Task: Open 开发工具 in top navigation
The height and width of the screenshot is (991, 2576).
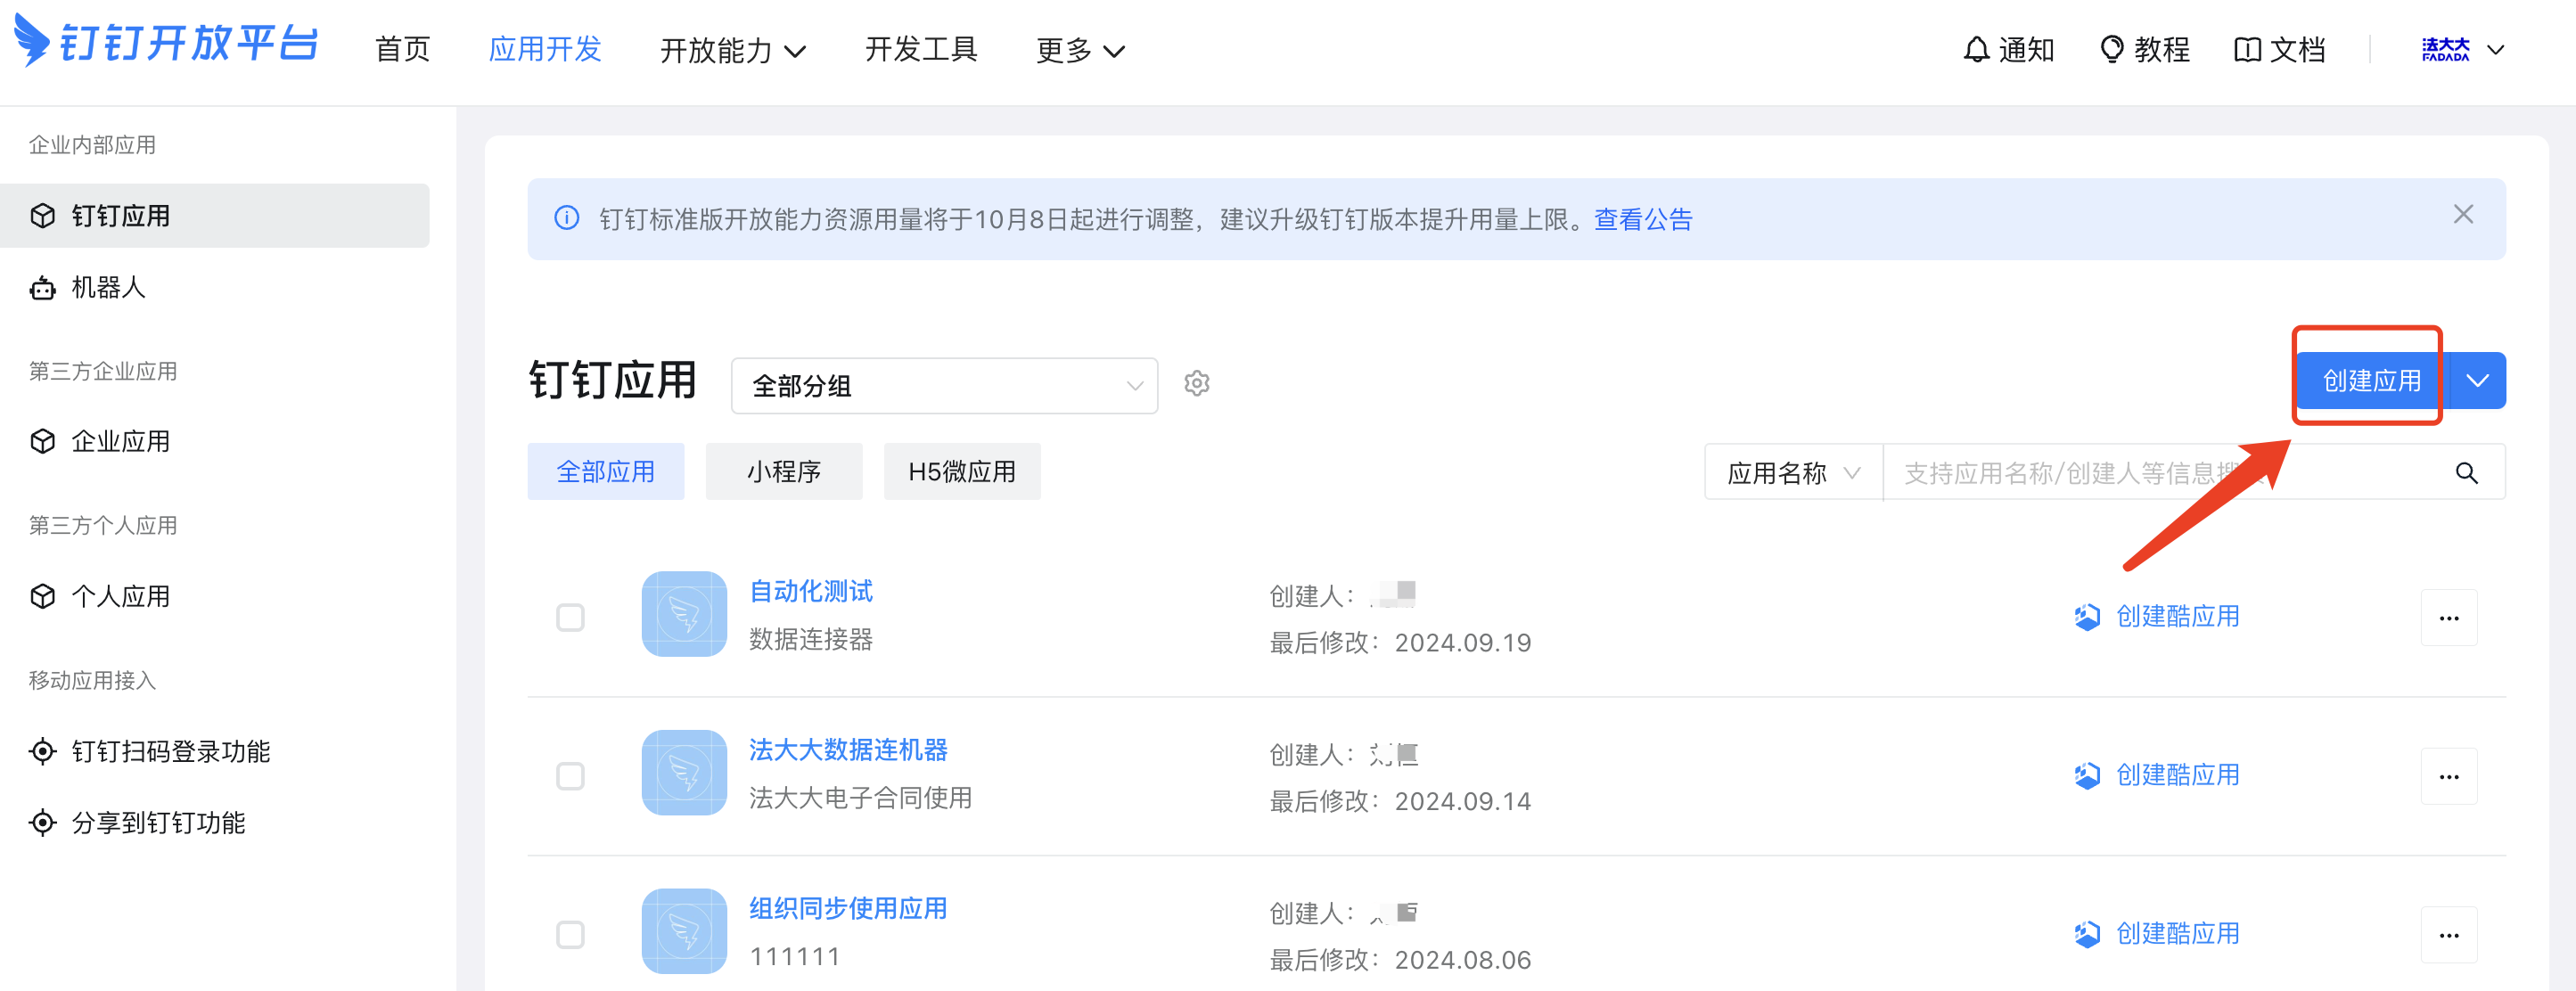Action: click(x=920, y=49)
